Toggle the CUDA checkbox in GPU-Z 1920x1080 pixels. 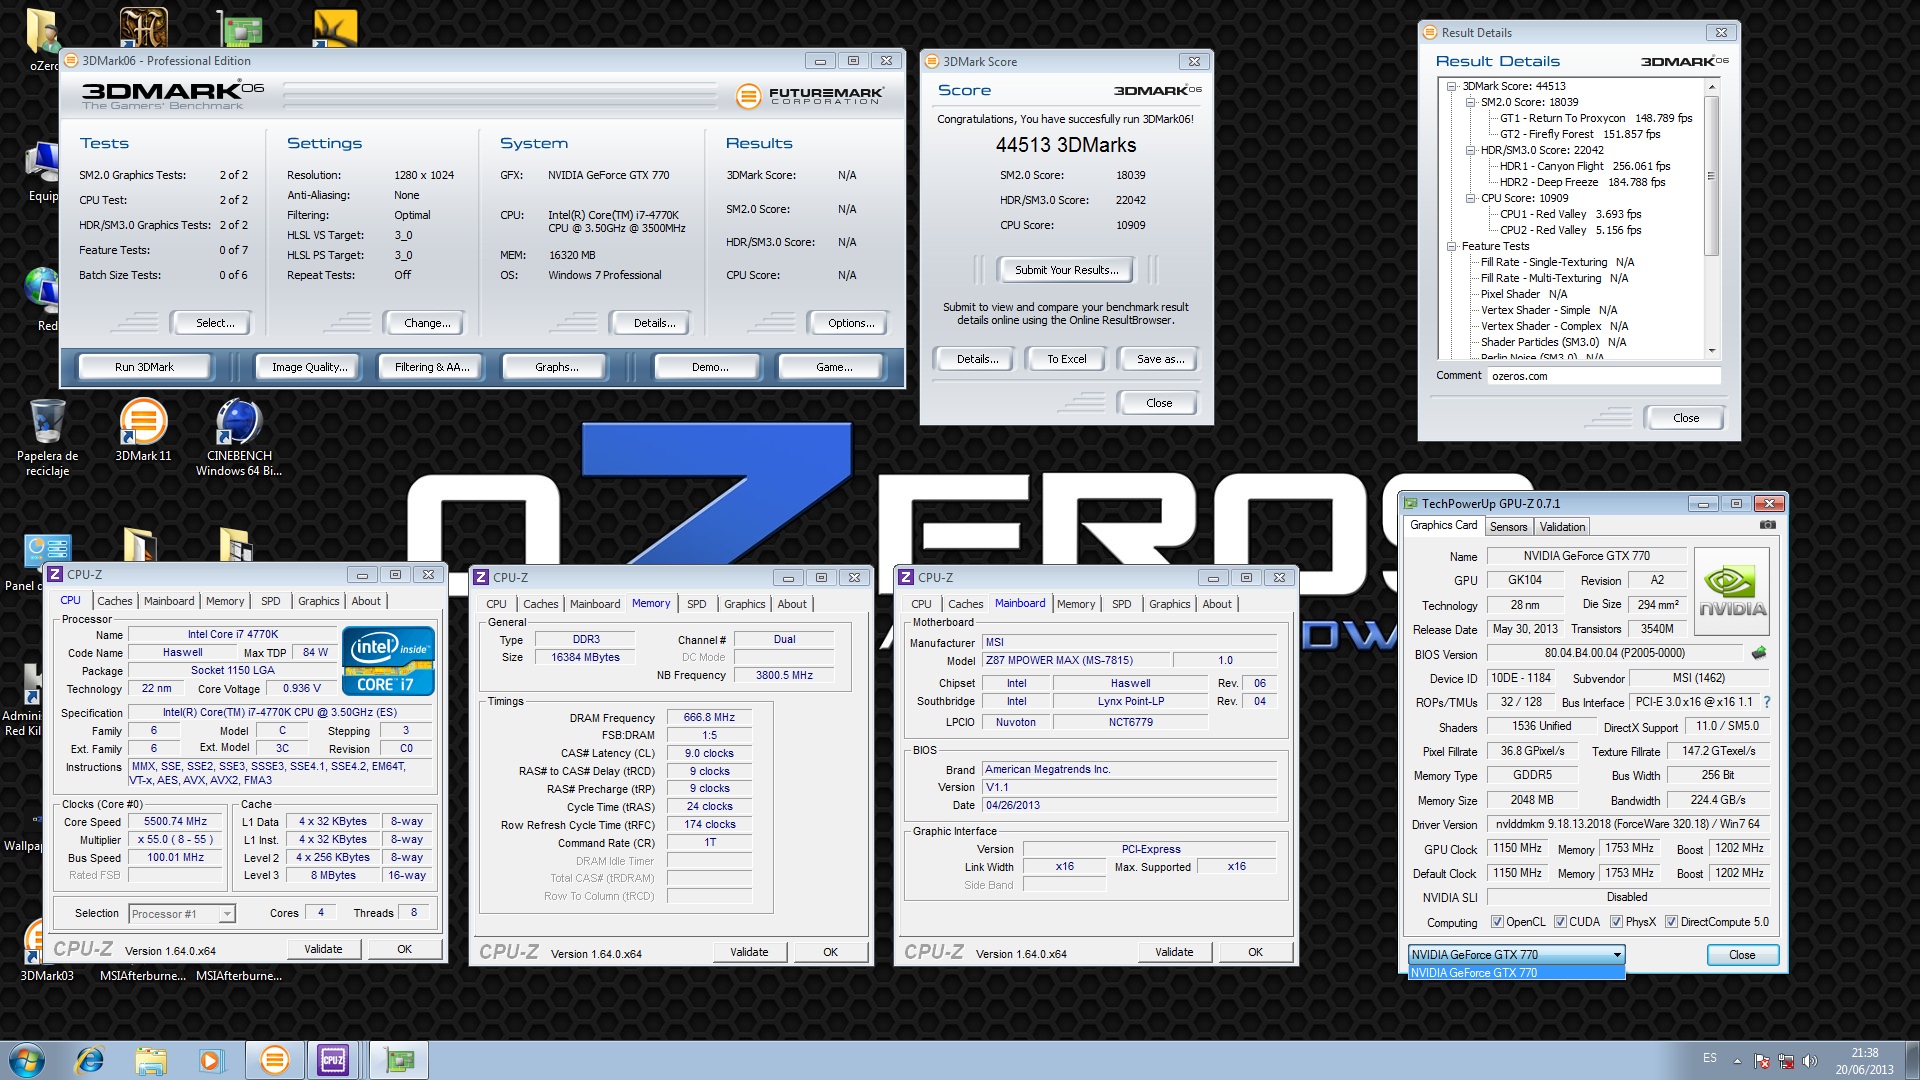(x=1560, y=922)
